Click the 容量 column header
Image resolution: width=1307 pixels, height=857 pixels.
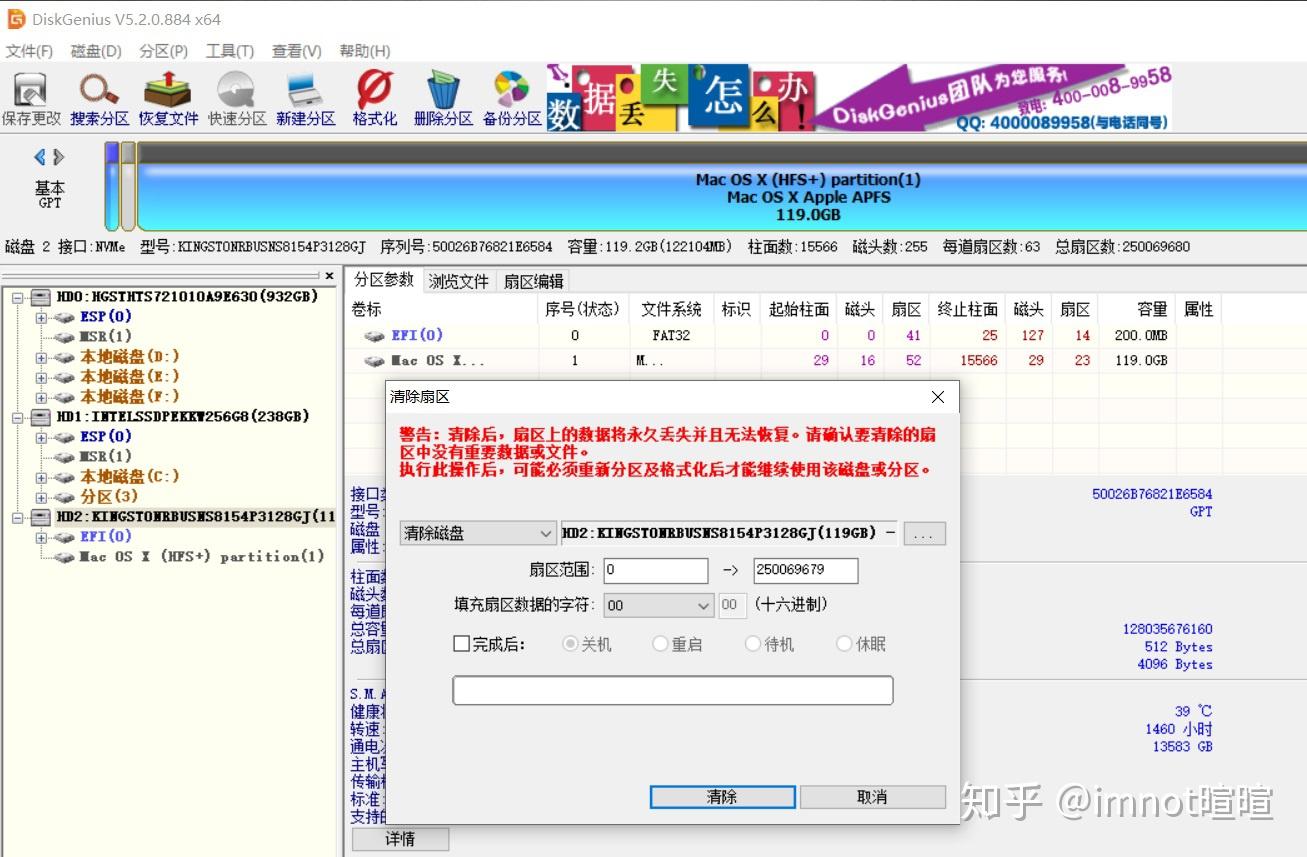point(1136,309)
